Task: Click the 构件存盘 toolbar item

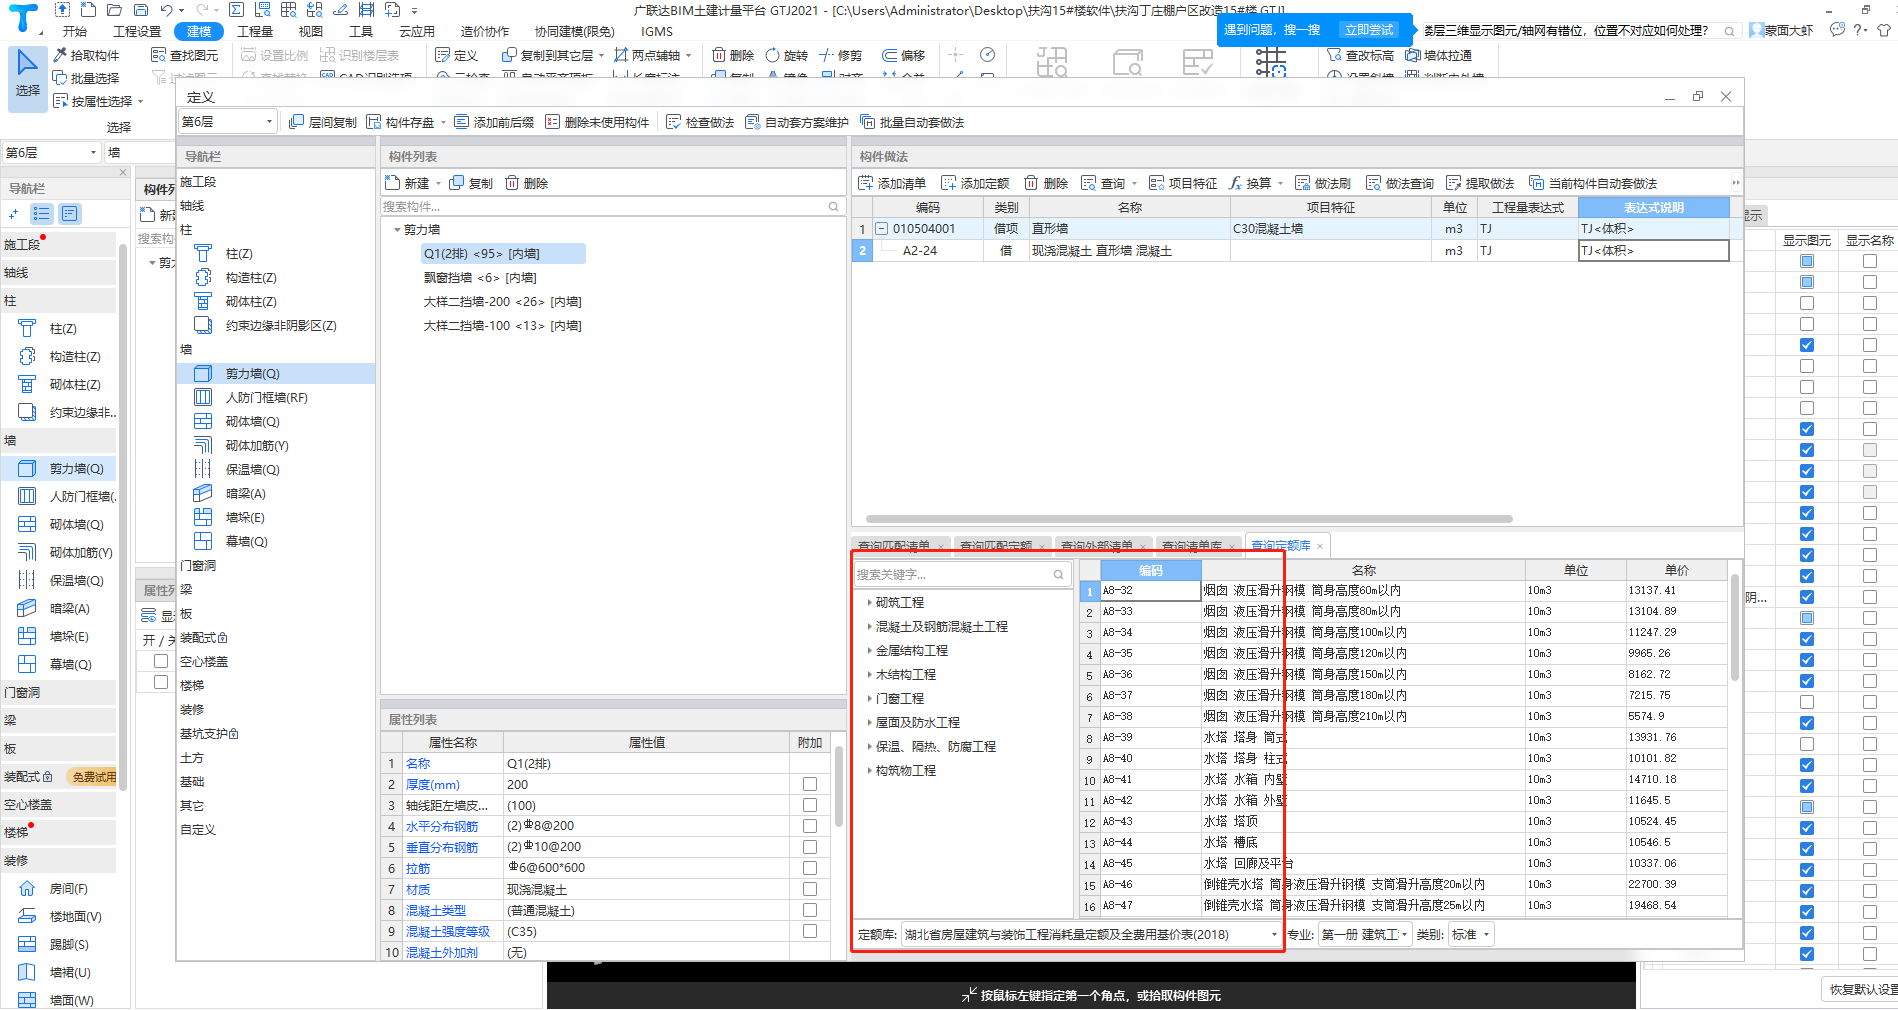Action: [400, 122]
